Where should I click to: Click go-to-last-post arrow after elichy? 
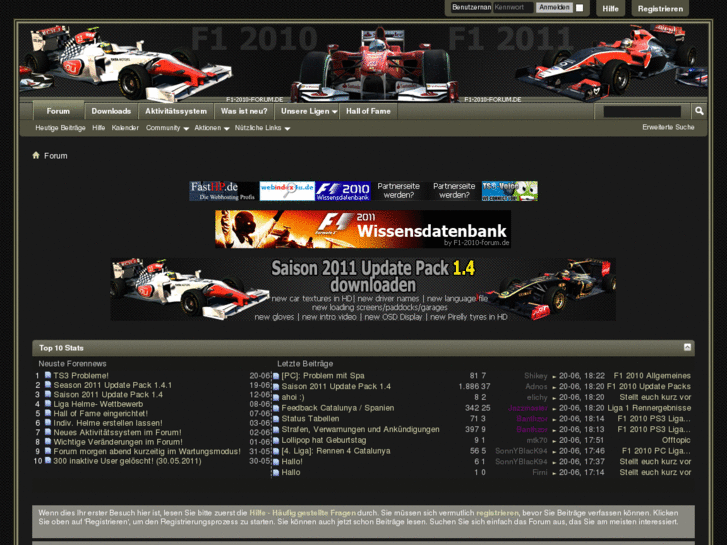(554, 398)
